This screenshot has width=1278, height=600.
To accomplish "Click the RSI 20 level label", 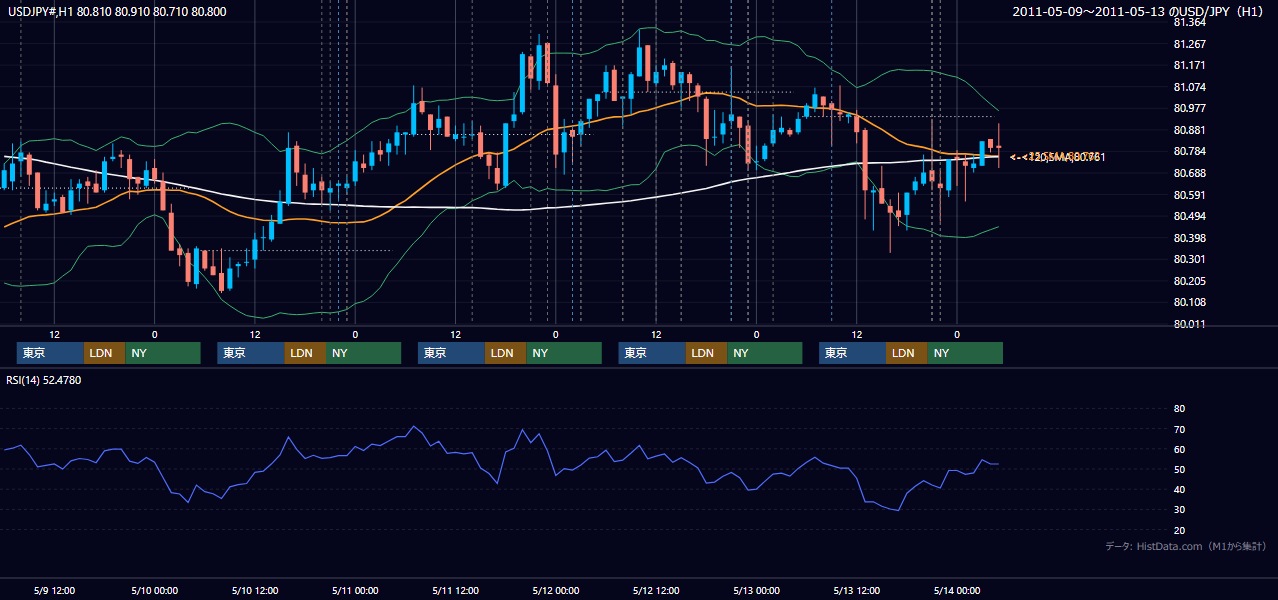I will 1179,530.
